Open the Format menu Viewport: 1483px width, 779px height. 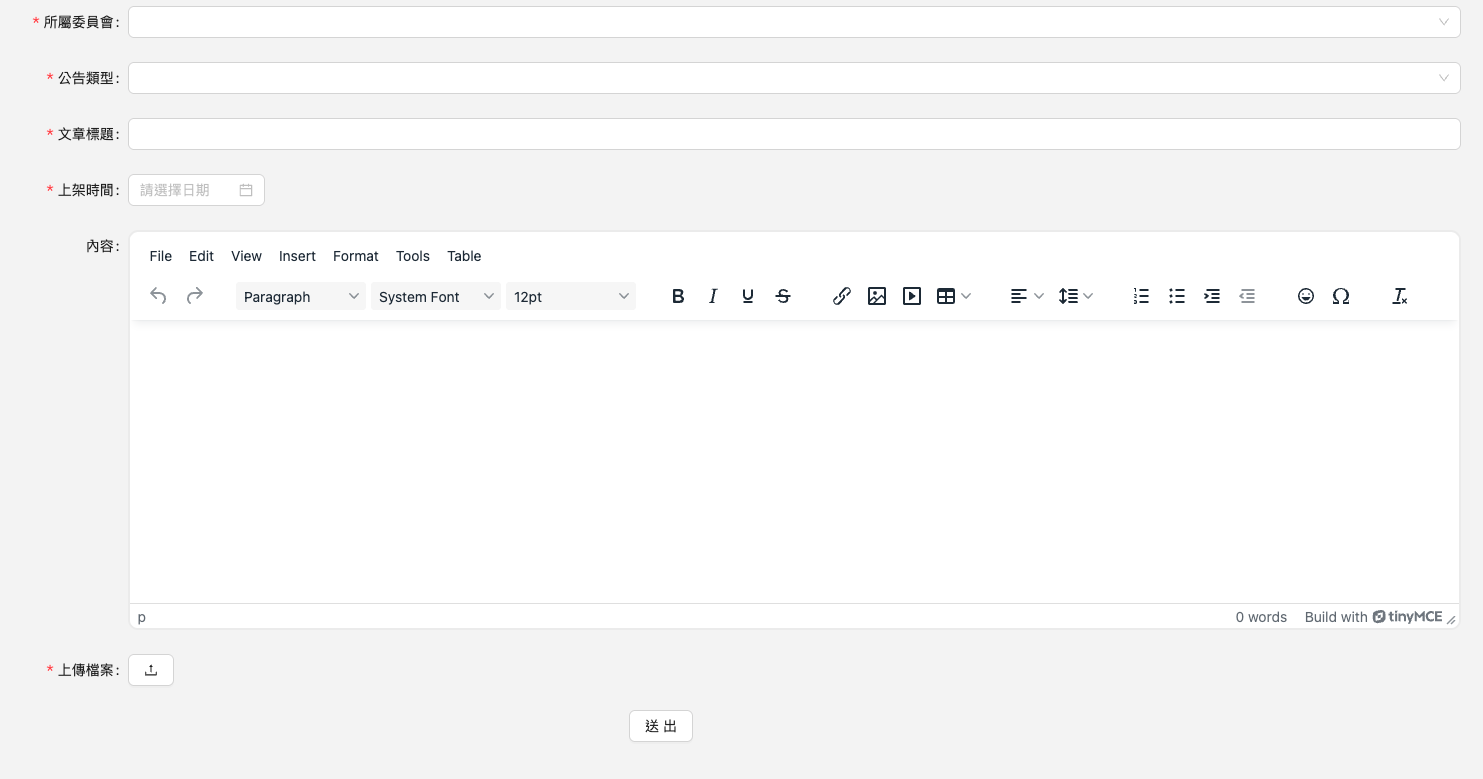coord(355,256)
